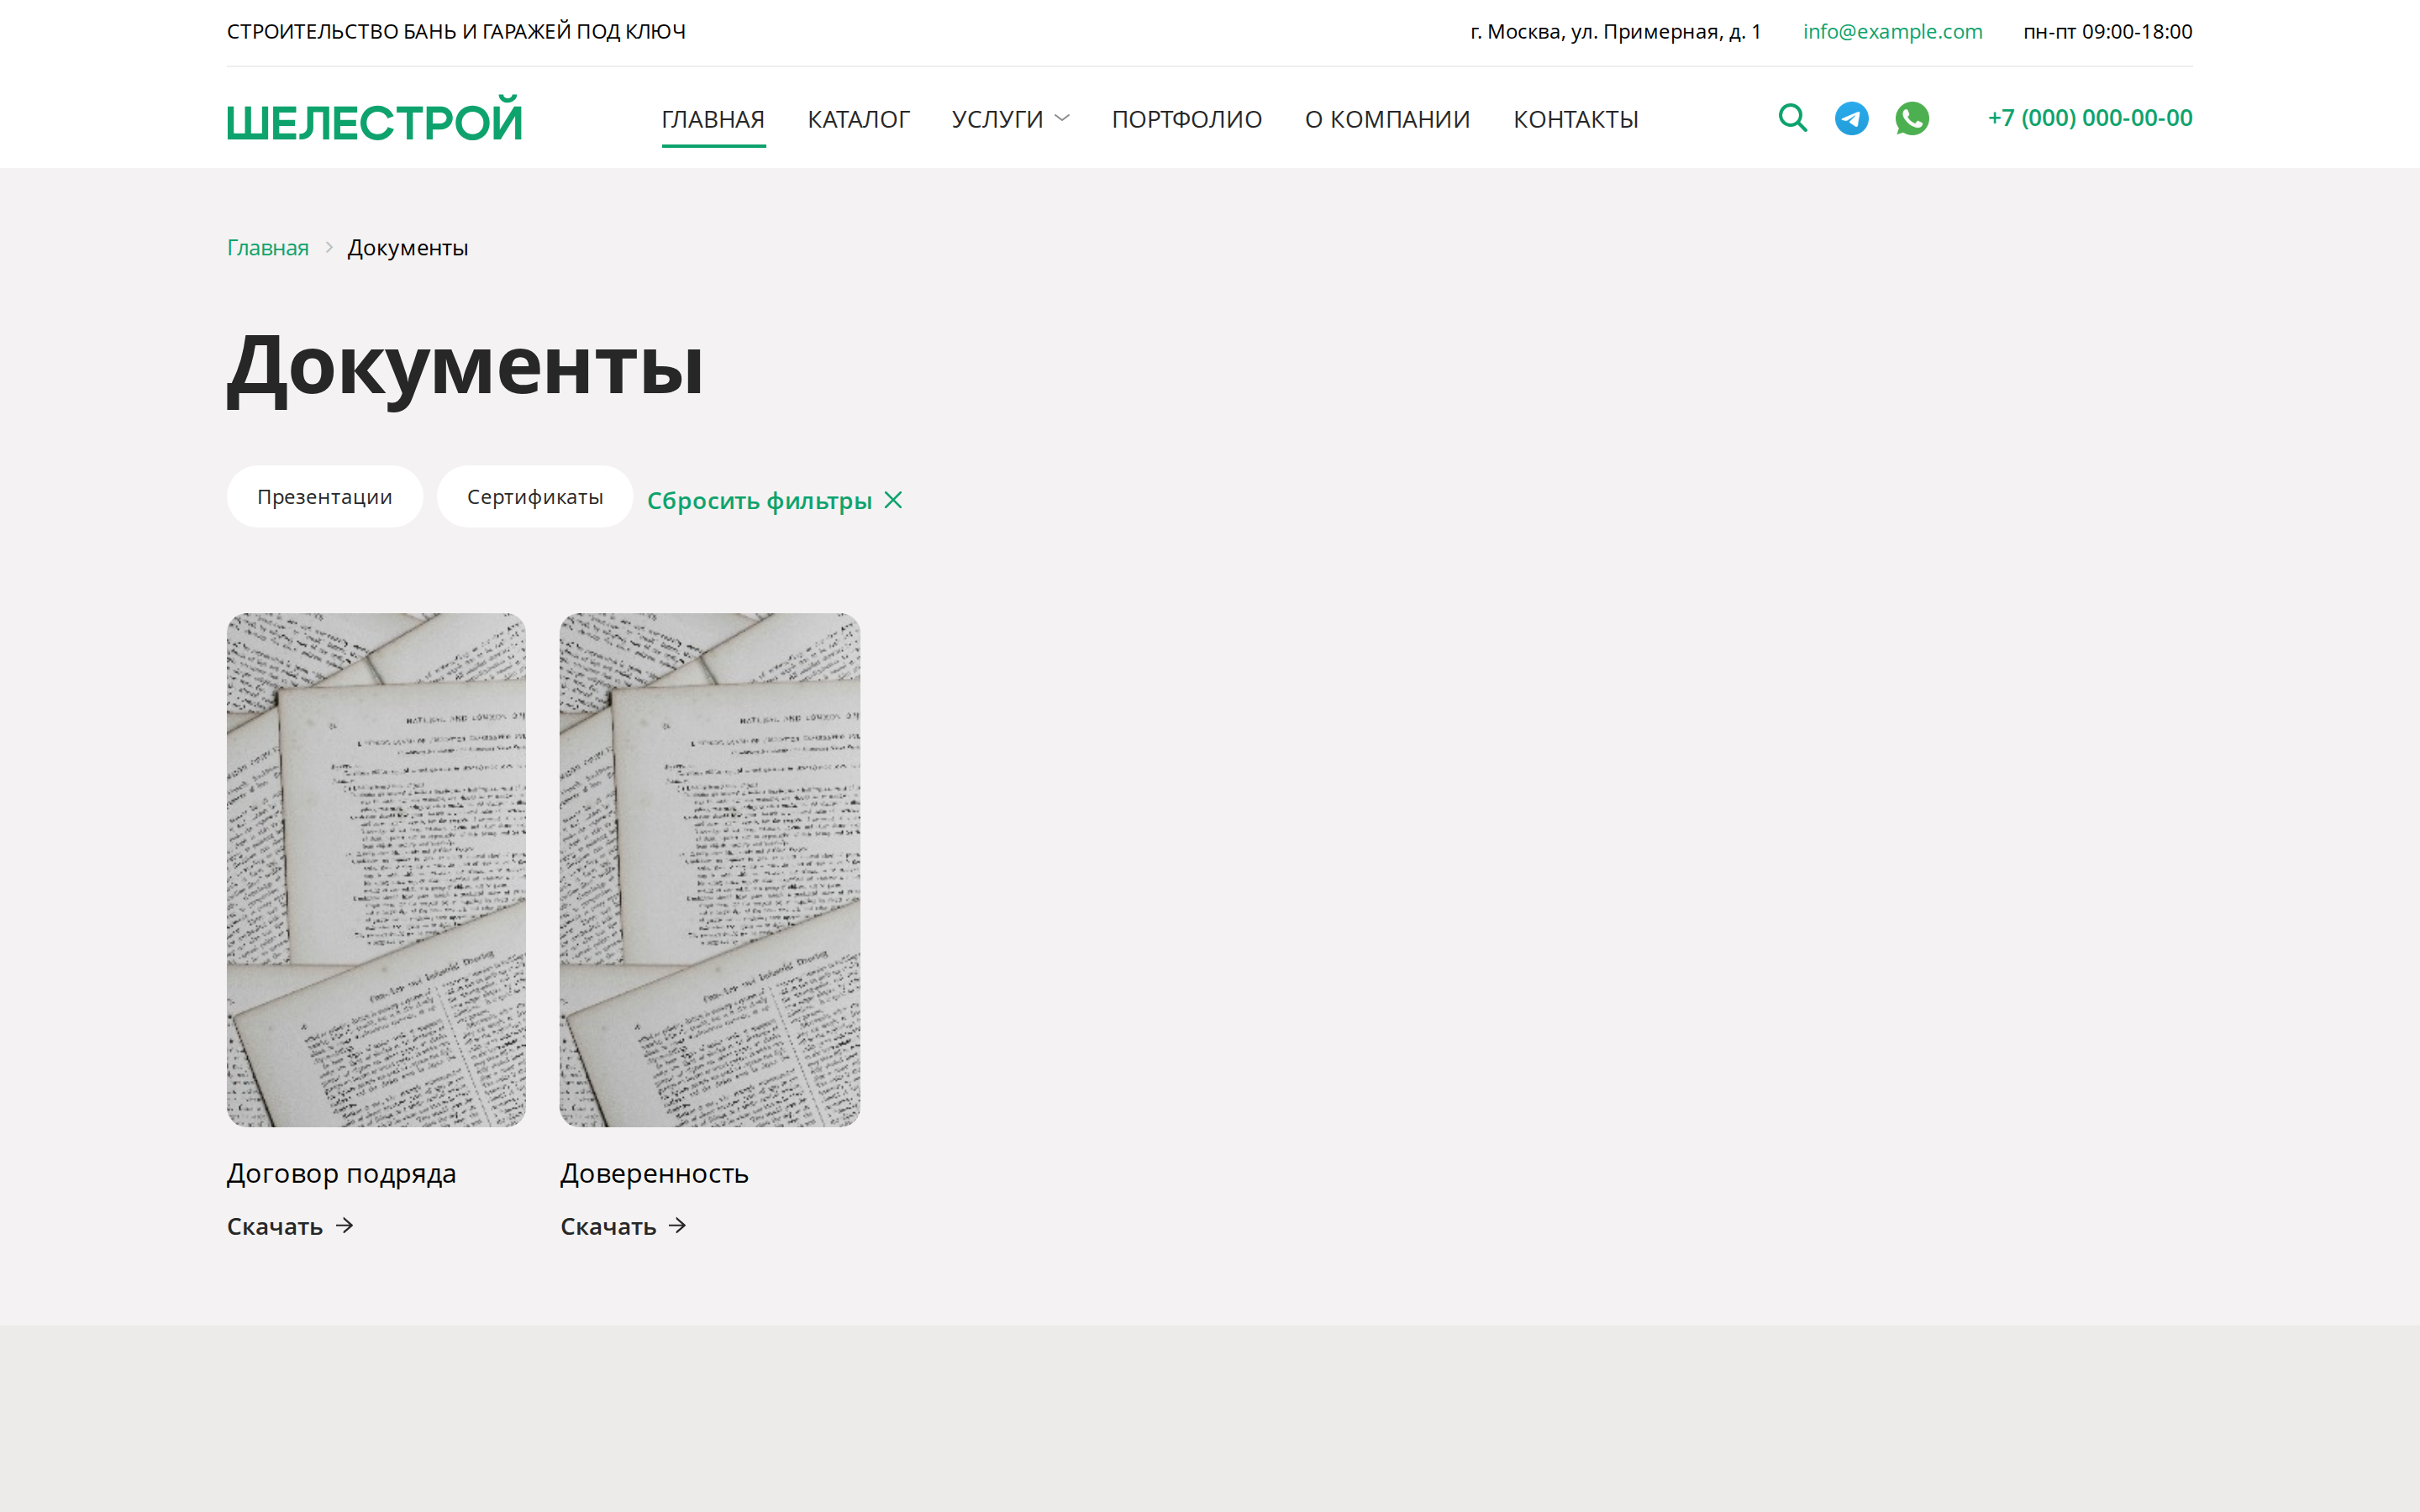Open the КАТАЛОГ menu item
Image resolution: width=2420 pixels, height=1512 pixels.
tap(858, 119)
